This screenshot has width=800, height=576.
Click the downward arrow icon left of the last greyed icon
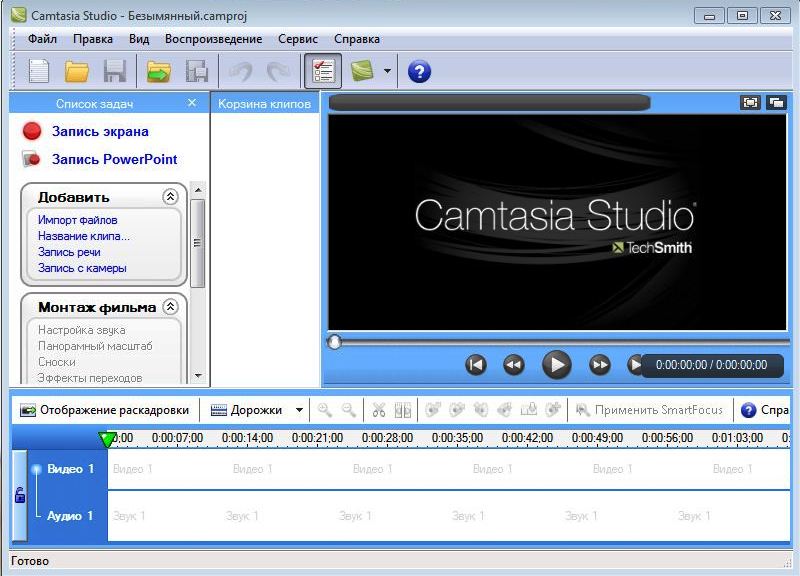(x=529, y=410)
